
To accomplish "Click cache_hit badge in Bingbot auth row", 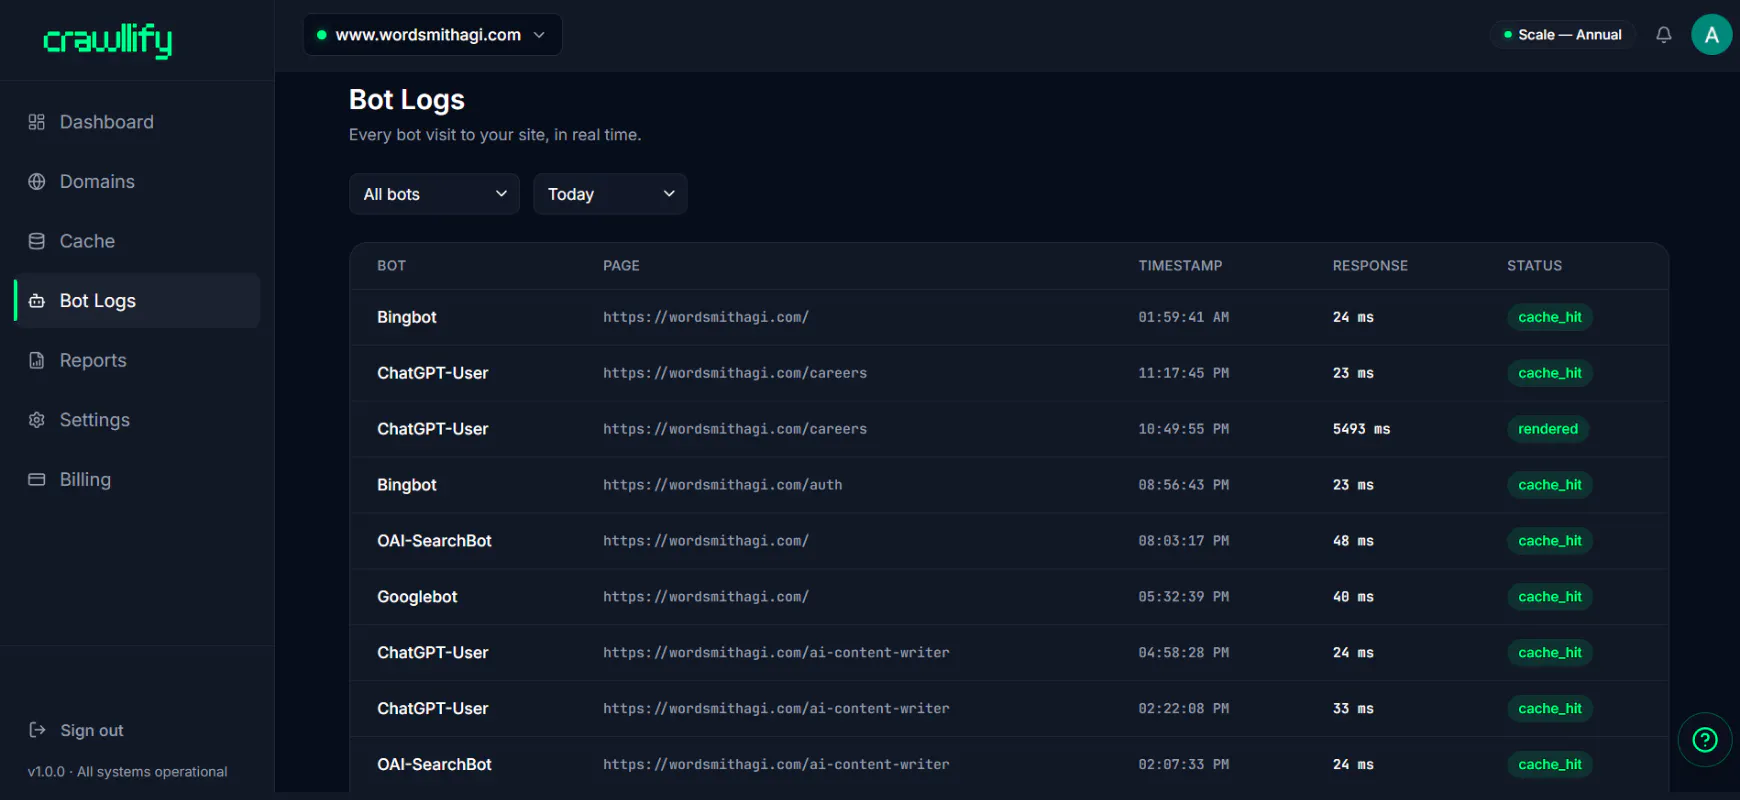I will pos(1550,485).
